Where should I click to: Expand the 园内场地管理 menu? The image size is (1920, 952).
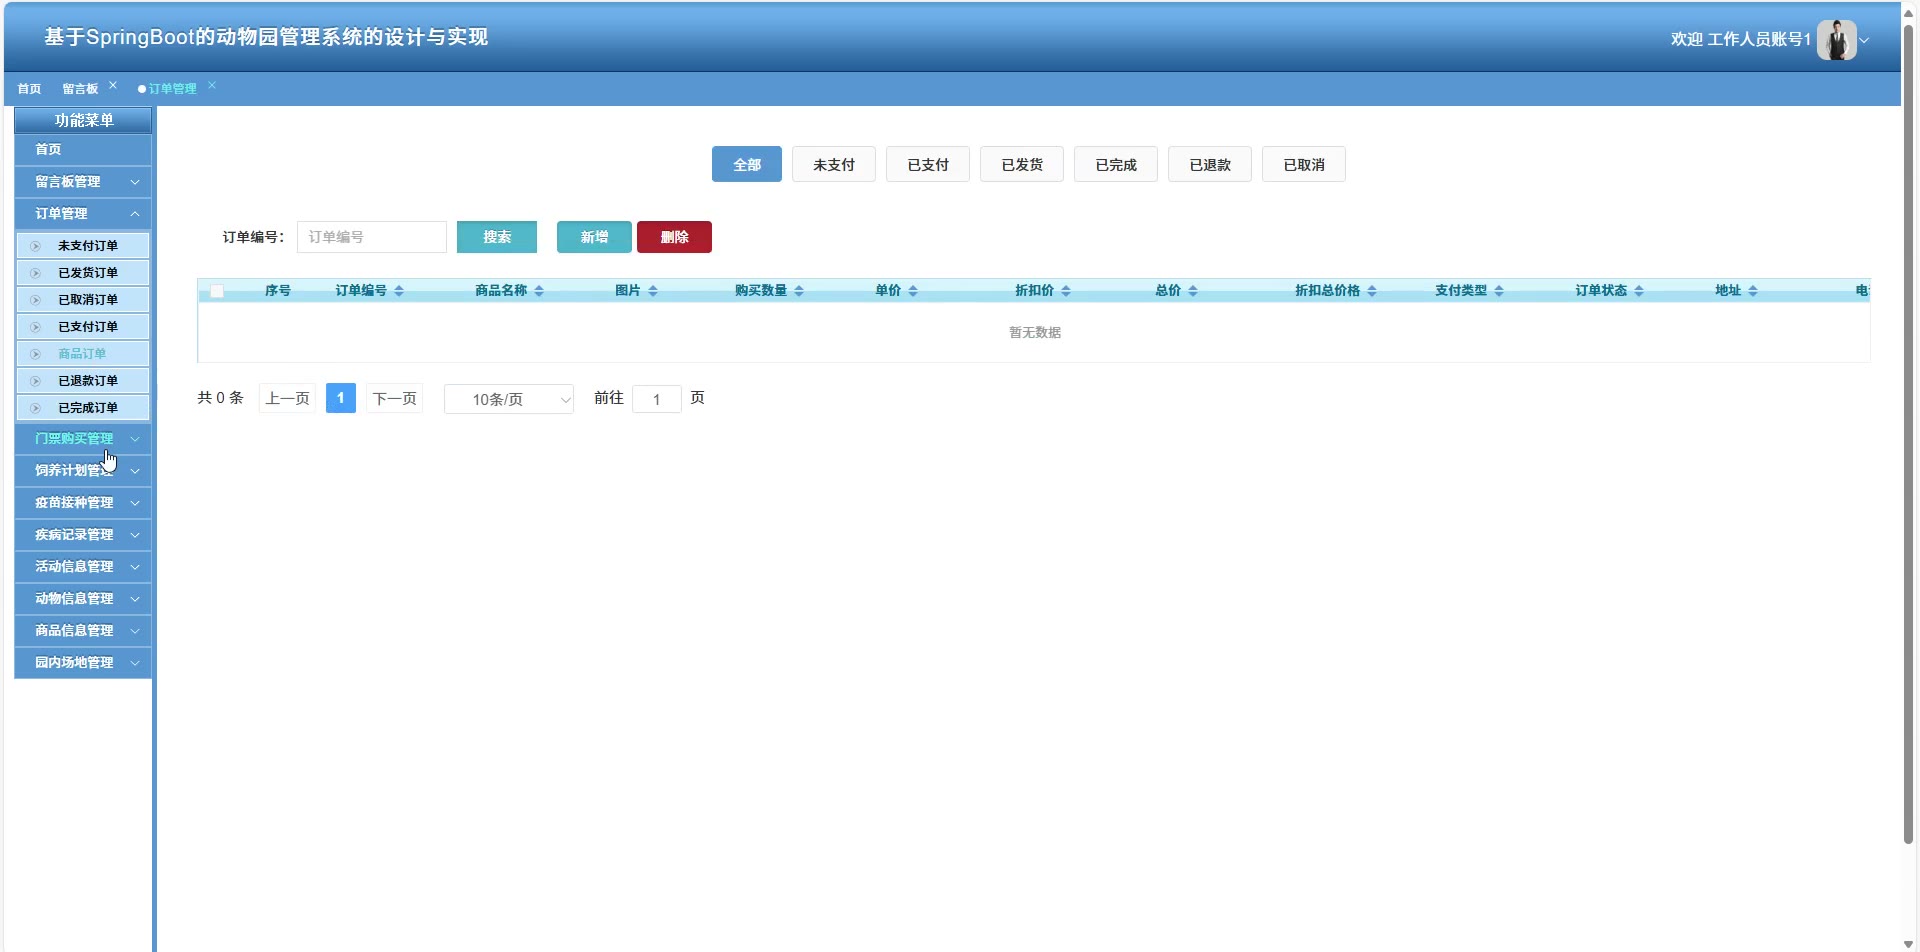coord(83,662)
